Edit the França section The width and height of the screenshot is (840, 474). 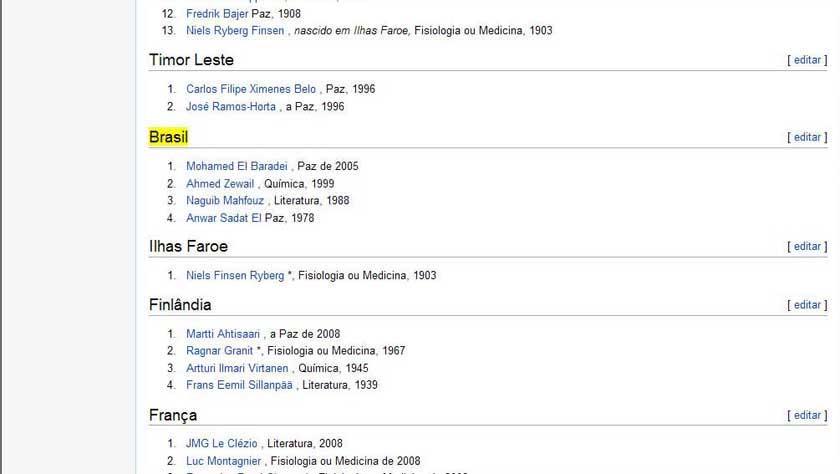click(x=807, y=415)
